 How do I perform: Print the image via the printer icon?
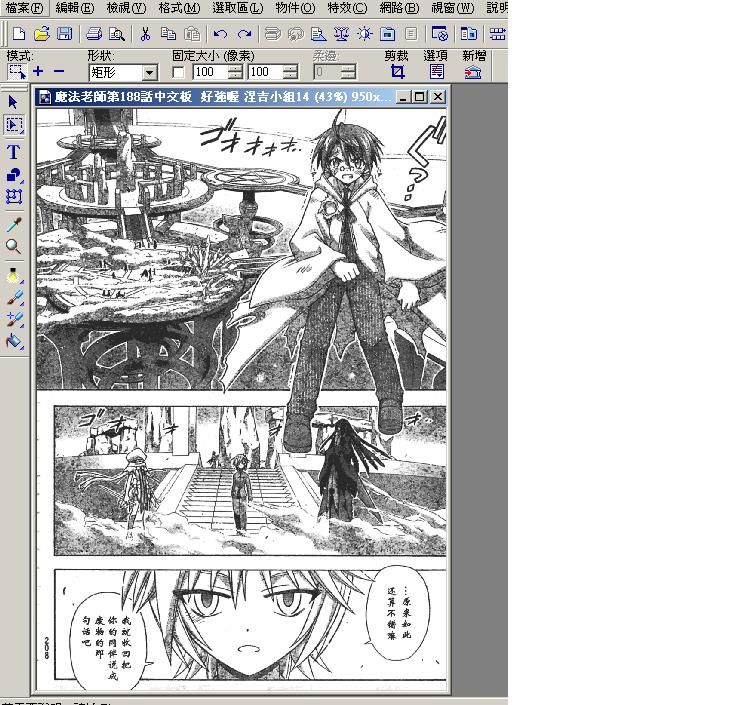94,34
